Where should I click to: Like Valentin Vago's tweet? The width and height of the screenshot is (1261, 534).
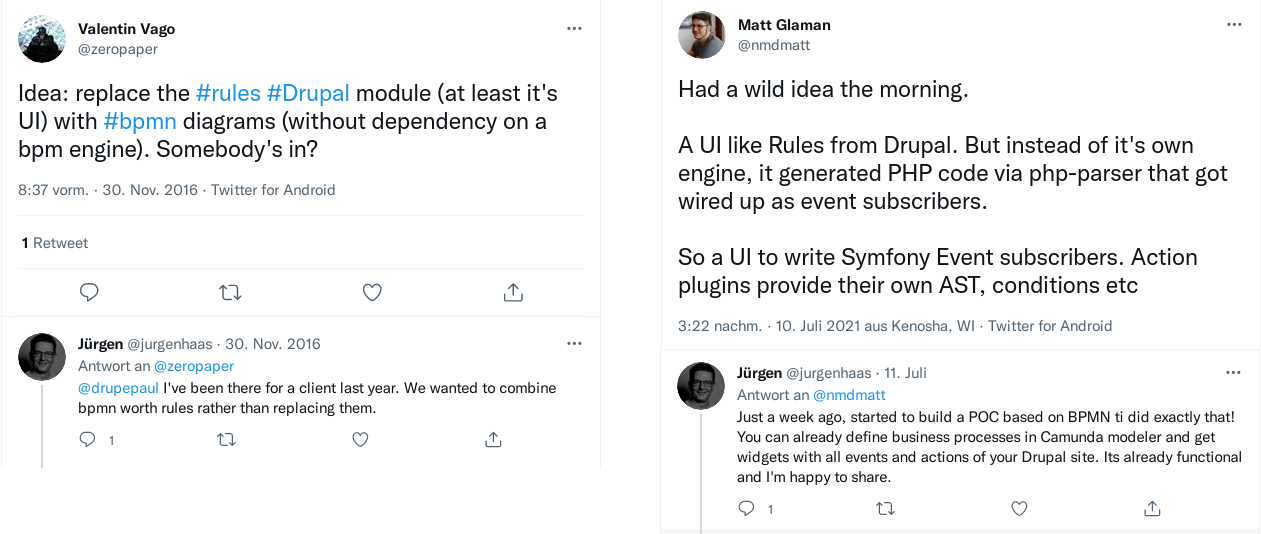point(372,292)
